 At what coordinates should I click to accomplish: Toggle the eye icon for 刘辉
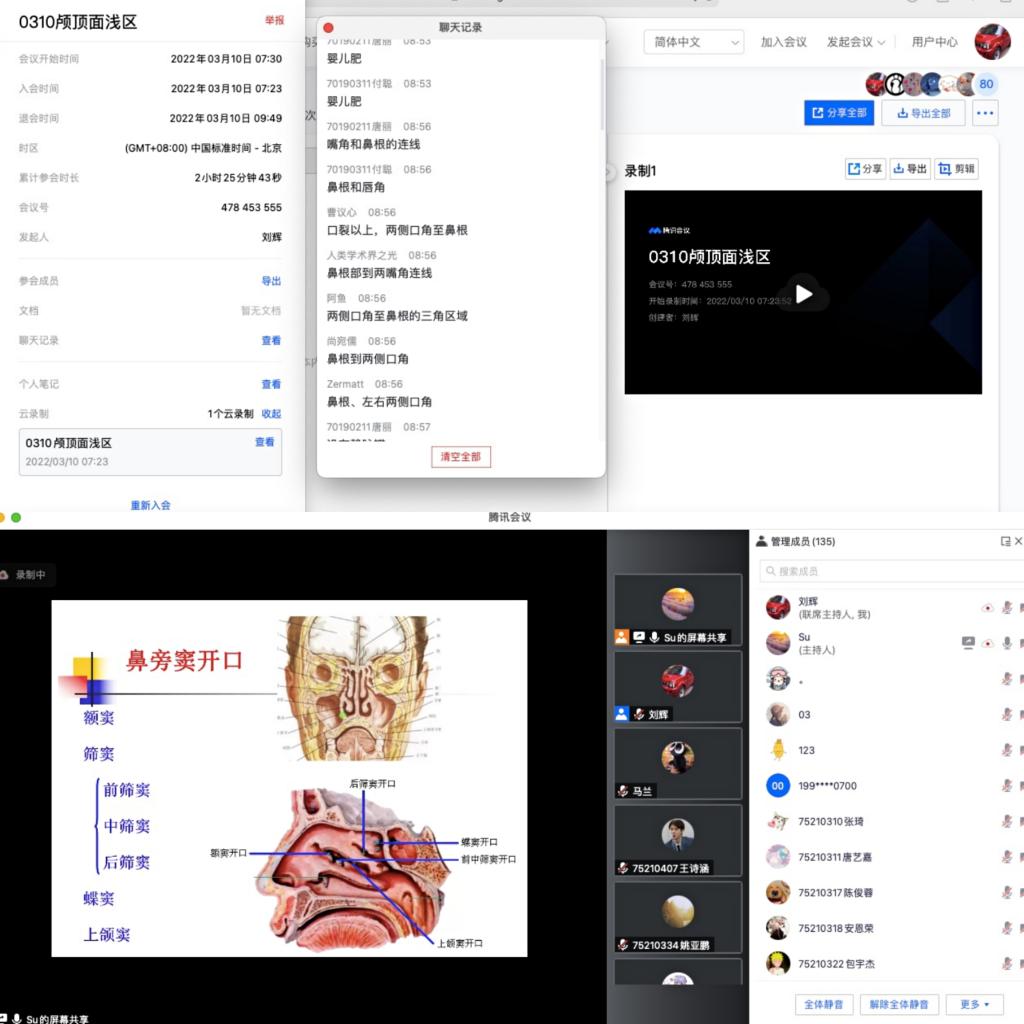987,607
